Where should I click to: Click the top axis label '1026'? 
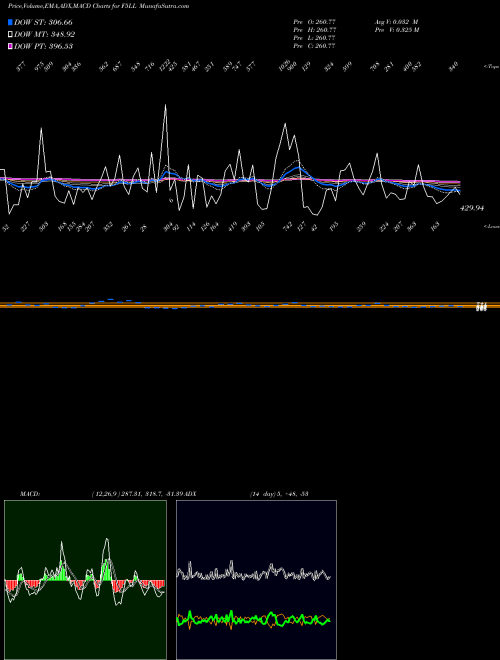point(285,64)
